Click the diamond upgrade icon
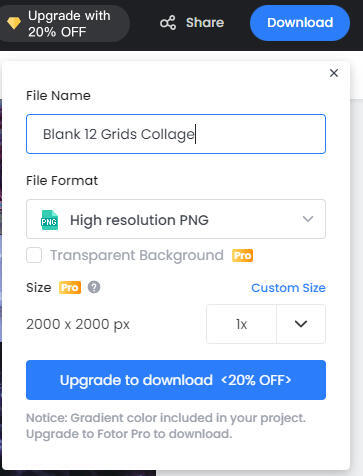 14,23
